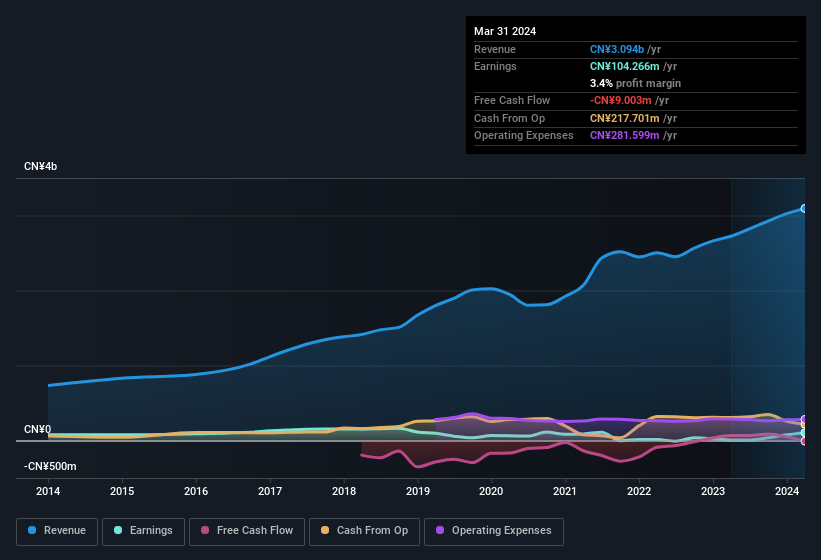Click the 3.4% profit margin text
Image resolution: width=821 pixels, height=560 pixels.
[635, 83]
